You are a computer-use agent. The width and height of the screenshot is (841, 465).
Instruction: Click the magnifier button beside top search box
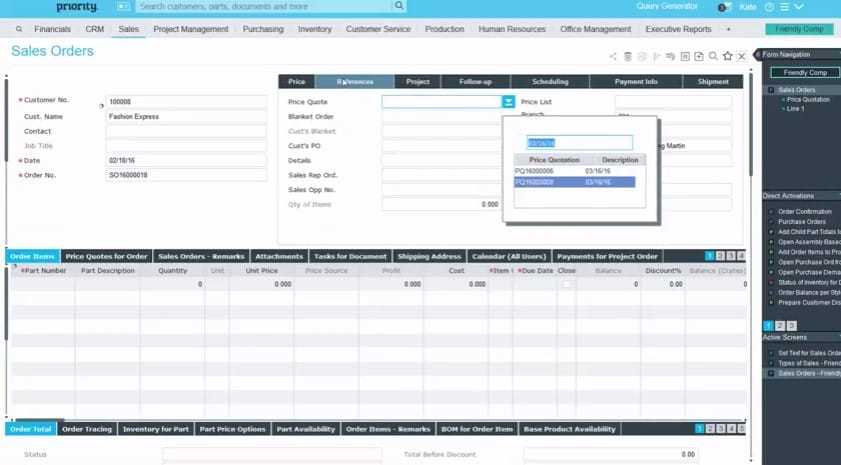coord(399,6)
